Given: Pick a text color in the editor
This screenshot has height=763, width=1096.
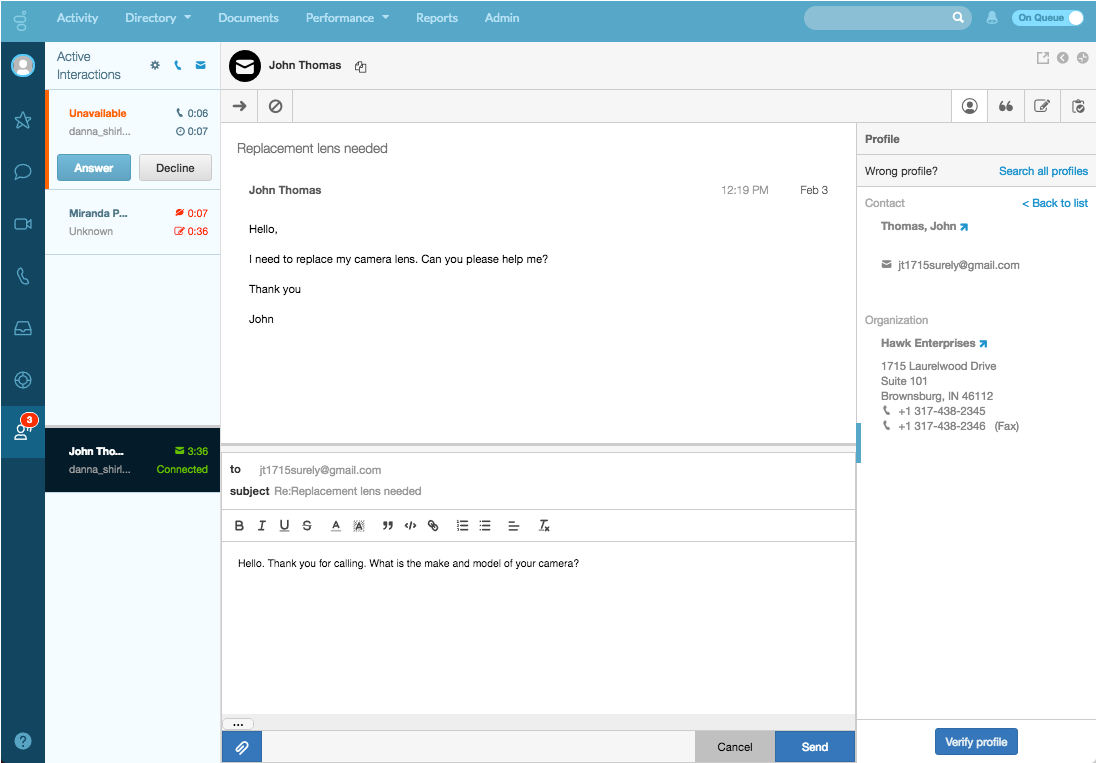Looking at the screenshot, I should tap(336, 526).
